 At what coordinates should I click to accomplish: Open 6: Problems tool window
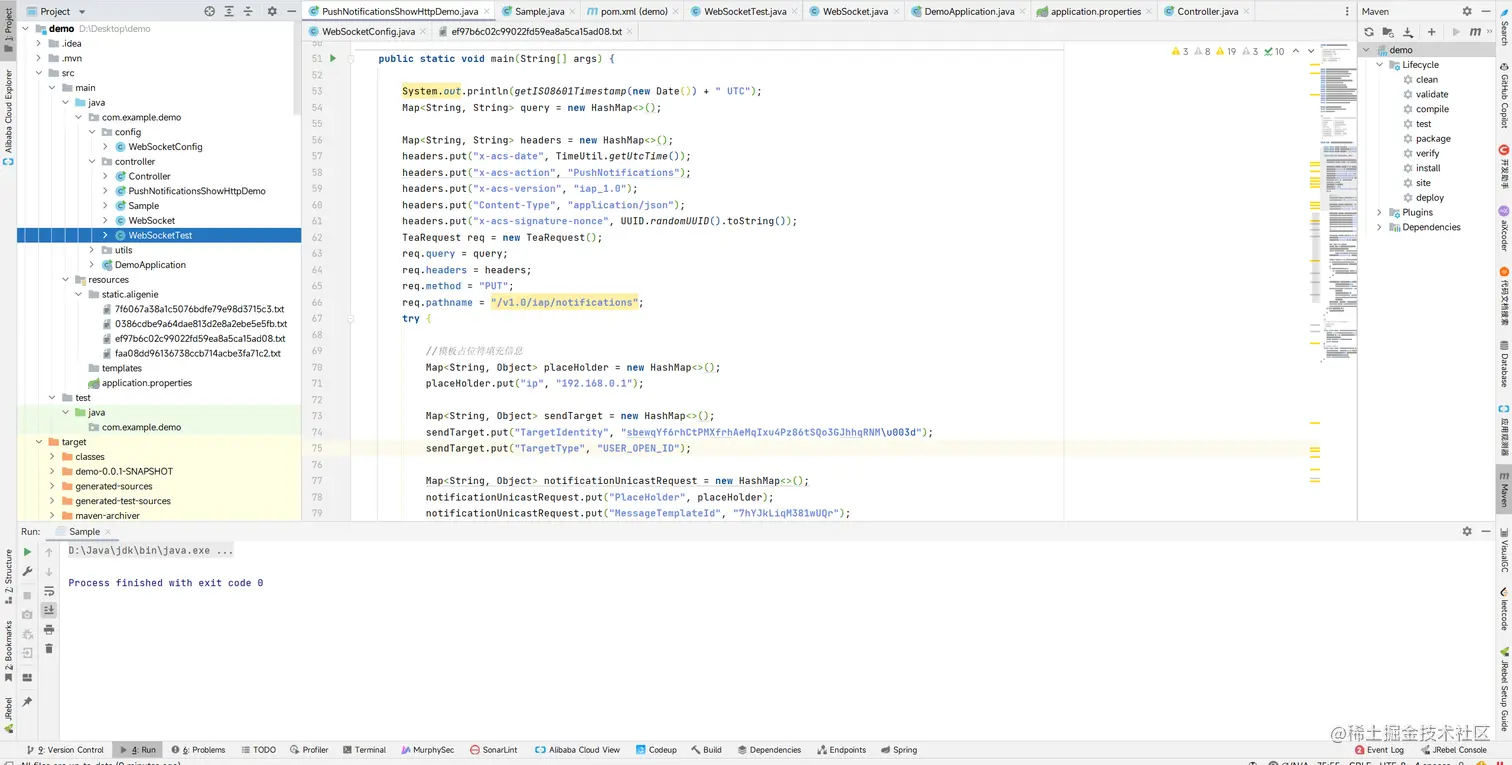point(197,749)
